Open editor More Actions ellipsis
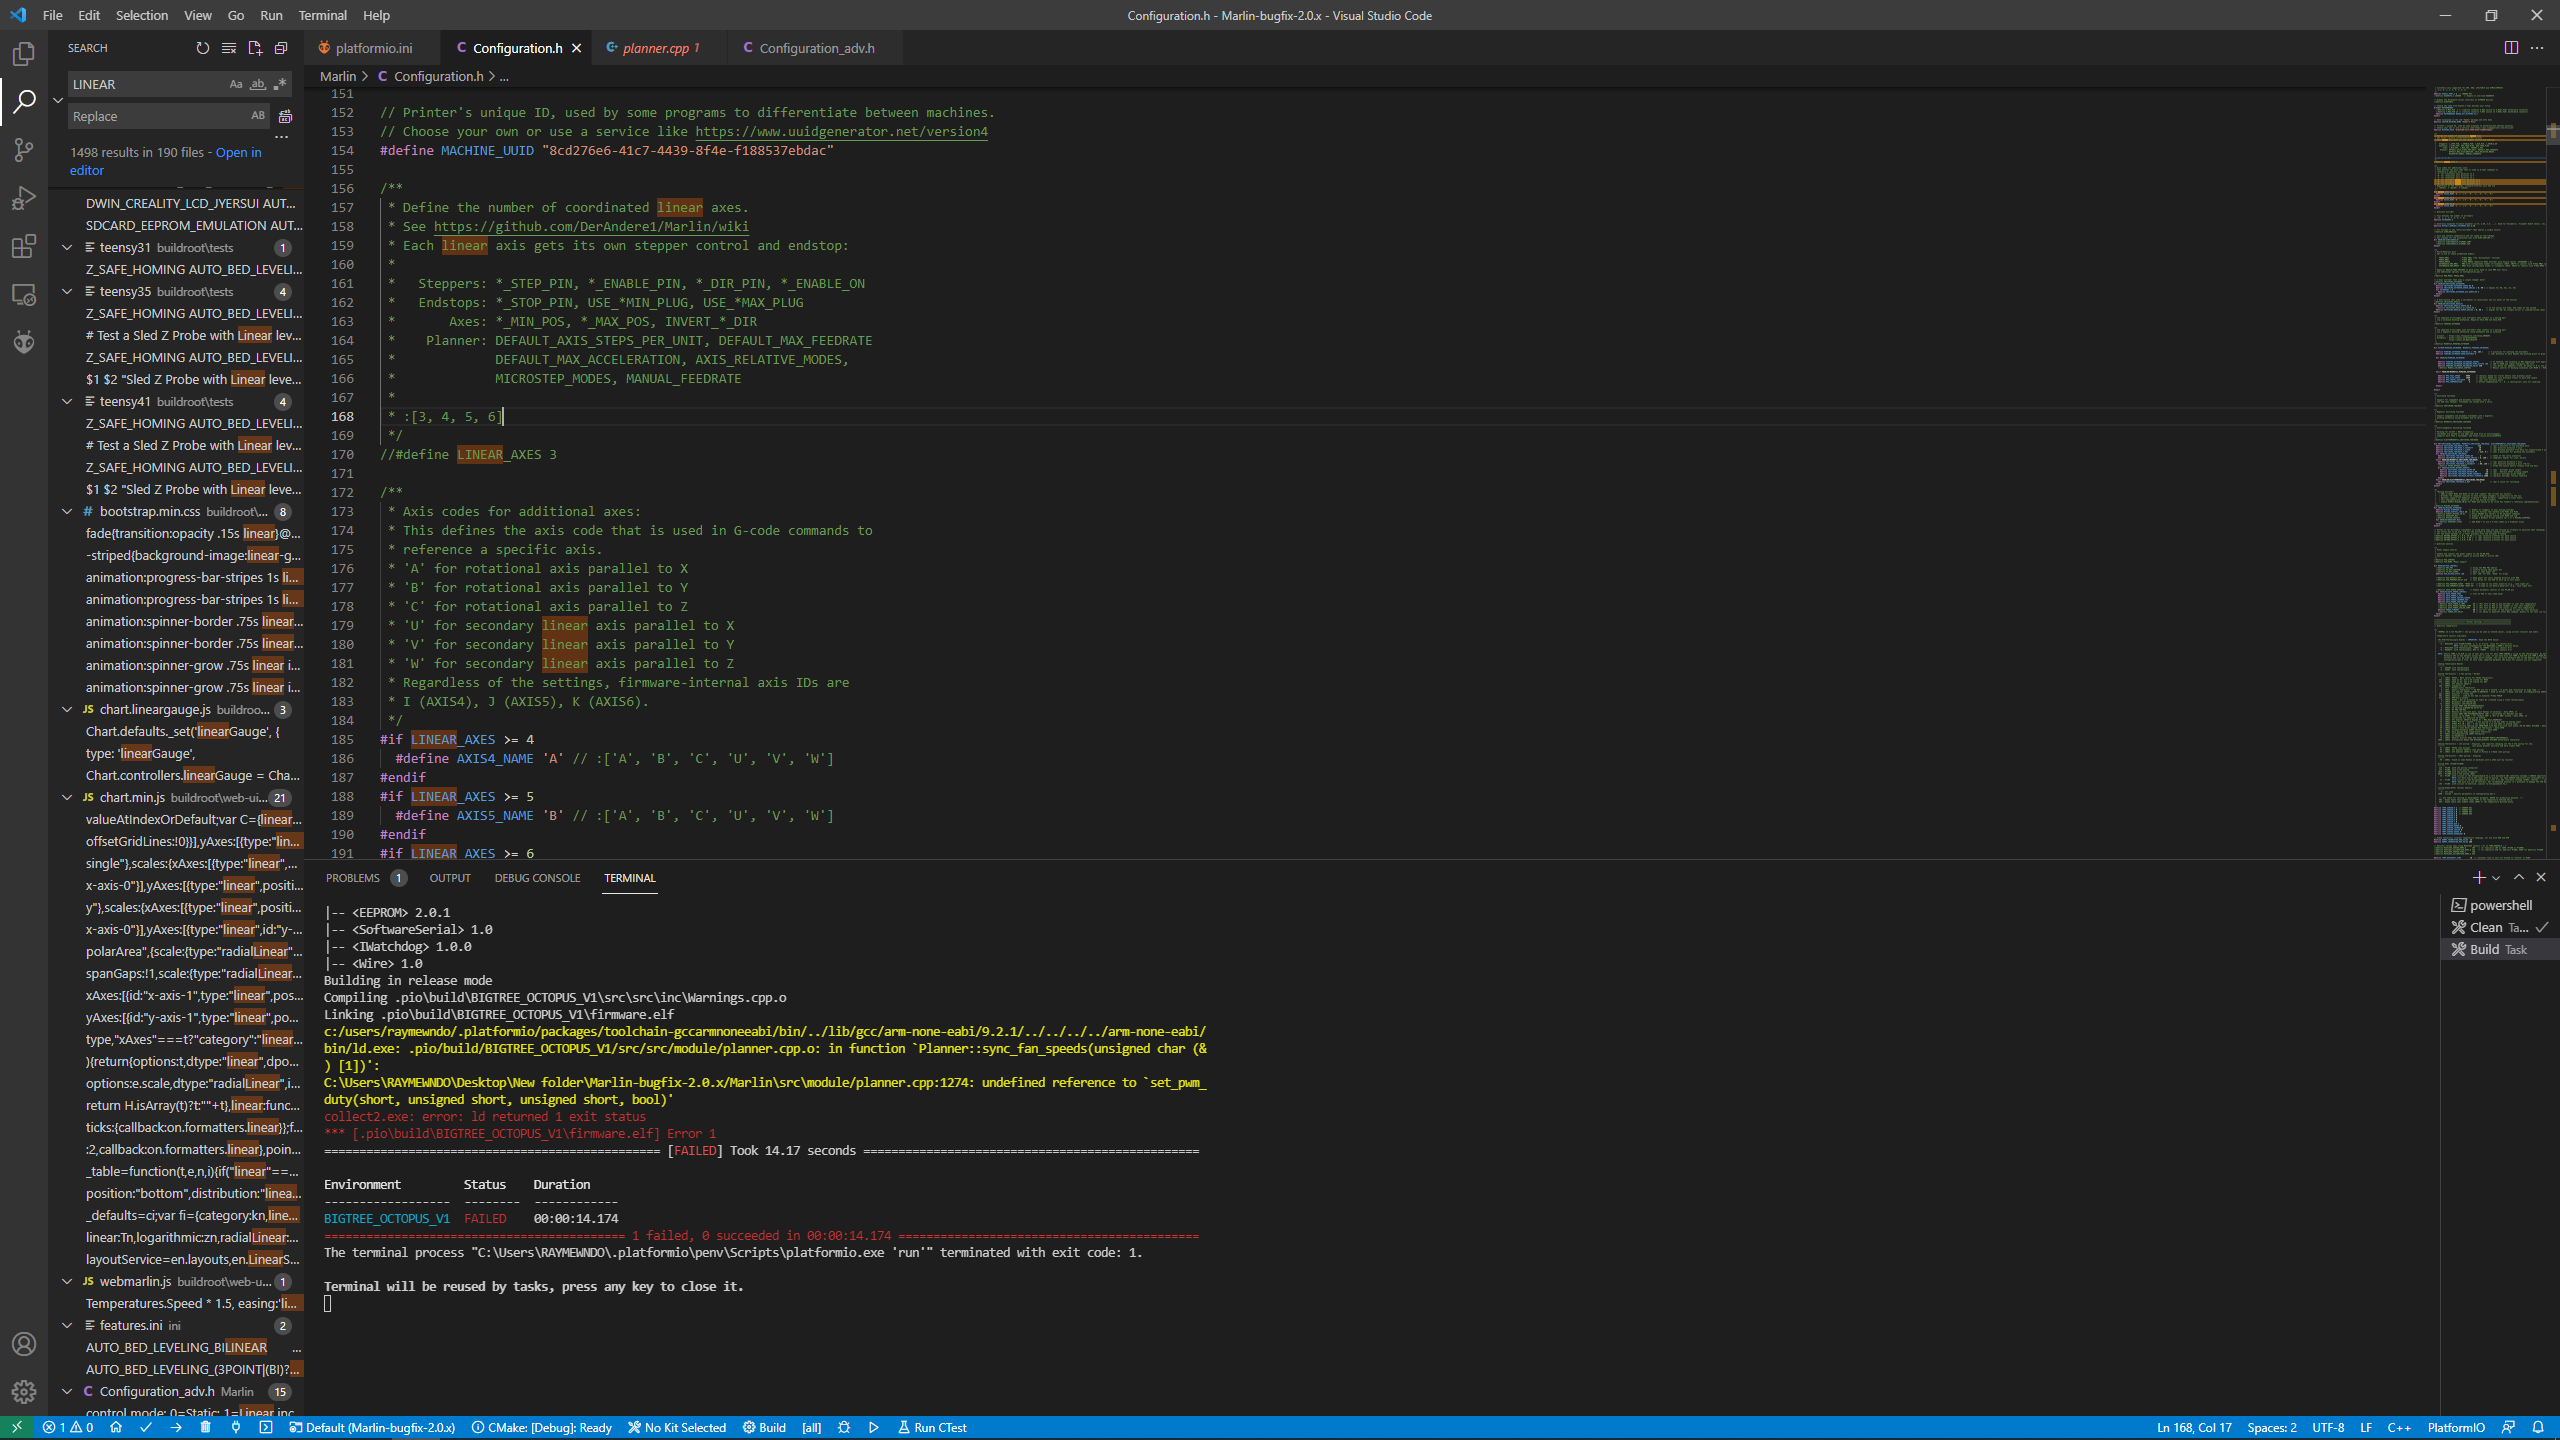The height and width of the screenshot is (1440, 2560). coord(2537,48)
